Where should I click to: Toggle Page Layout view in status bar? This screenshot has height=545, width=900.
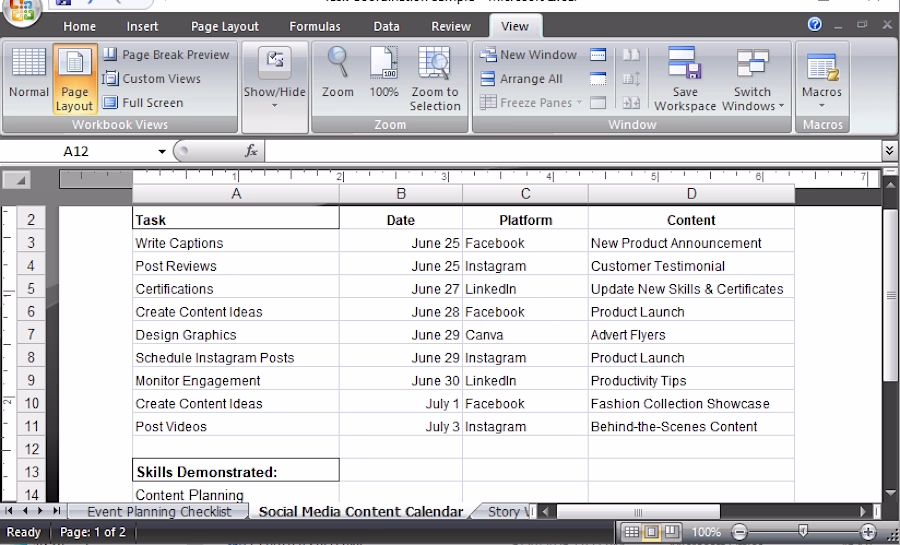(x=651, y=532)
